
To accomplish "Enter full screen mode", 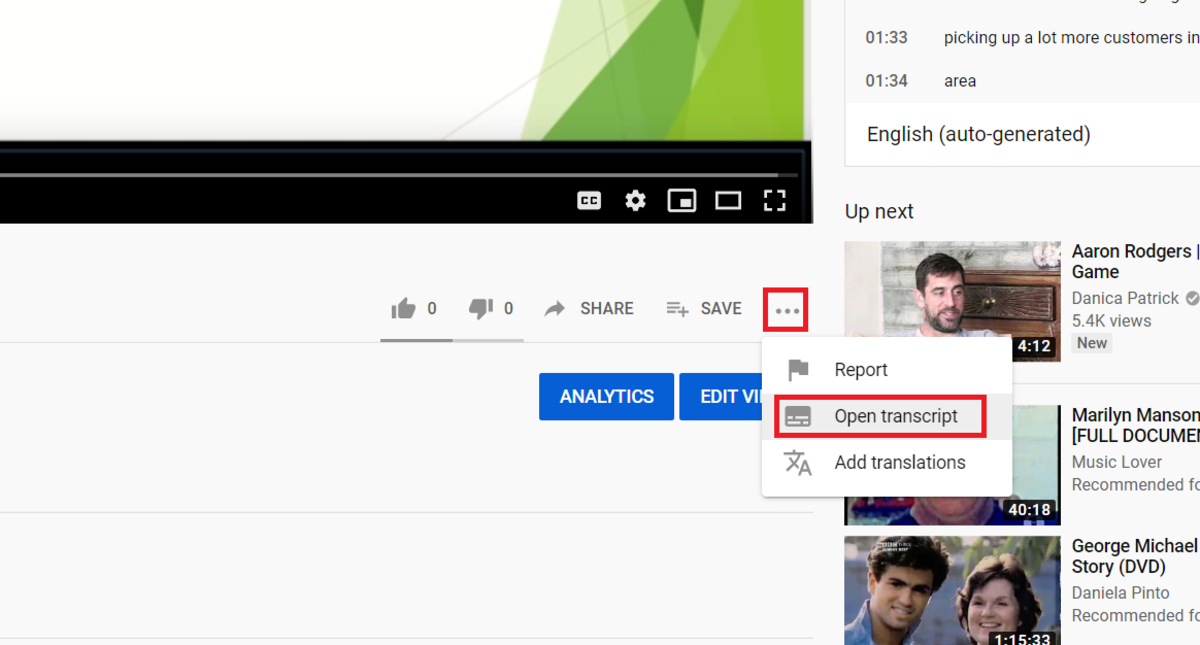I will tap(774, 201).
